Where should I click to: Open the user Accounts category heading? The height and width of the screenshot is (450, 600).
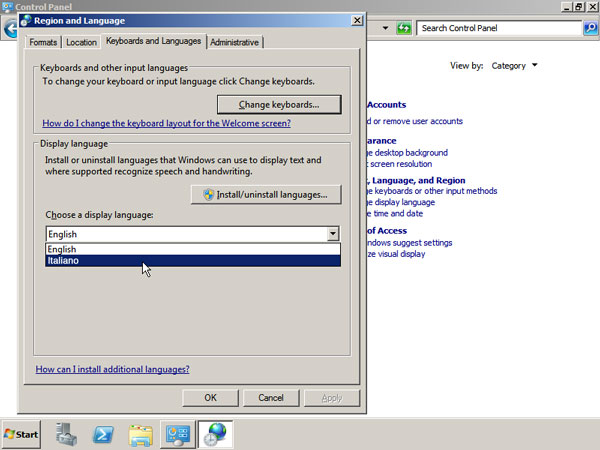point(386,105)
